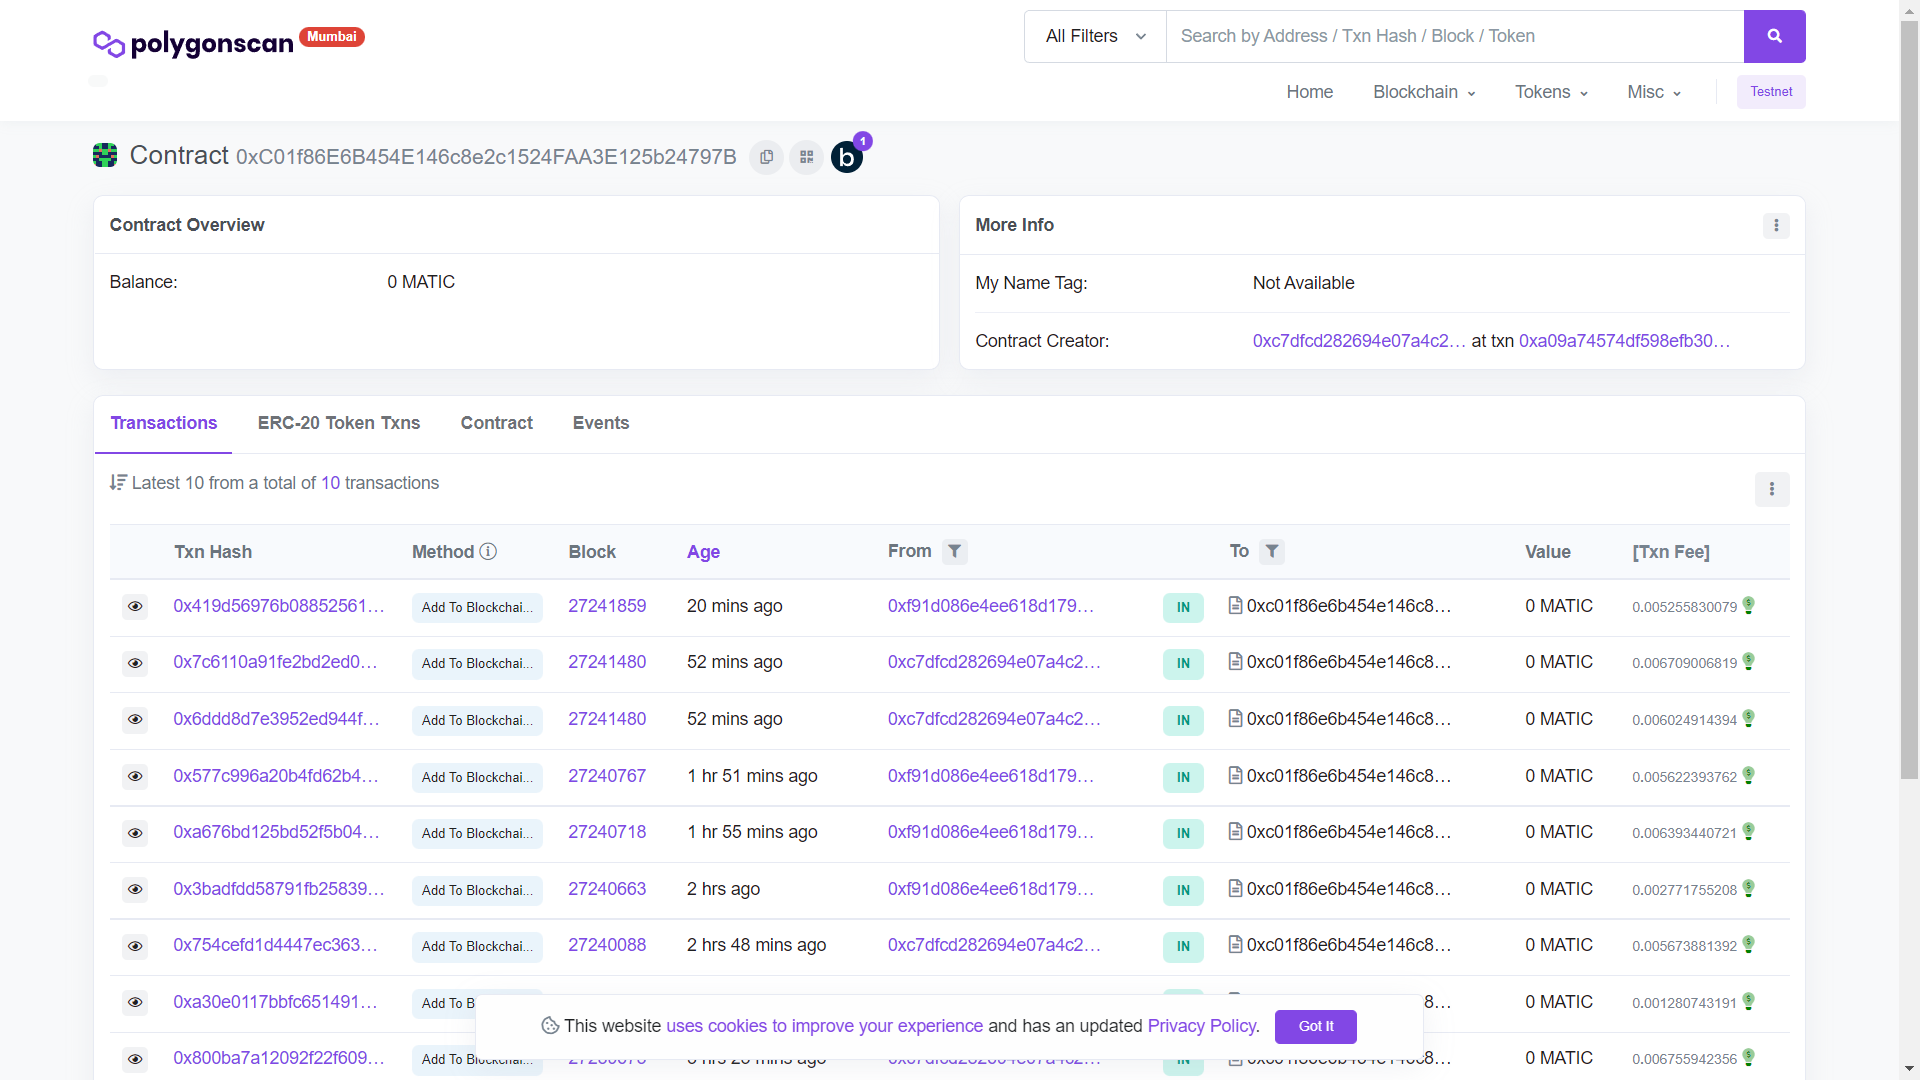The image size is (1920, 1080).
Task: Click the Polygonscan logo
Action: 193,43
